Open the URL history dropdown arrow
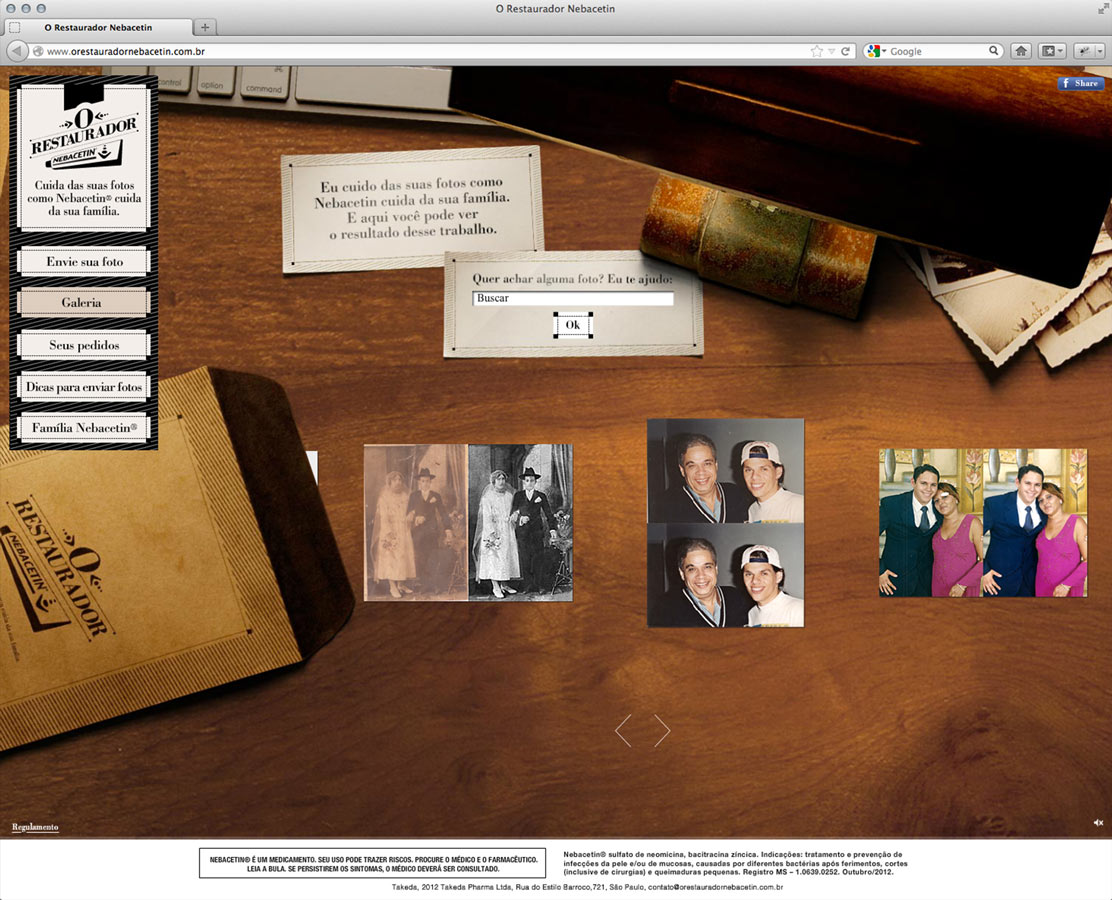The height and width of the screenshot is (900, 1112). click(x=832, y=52)
